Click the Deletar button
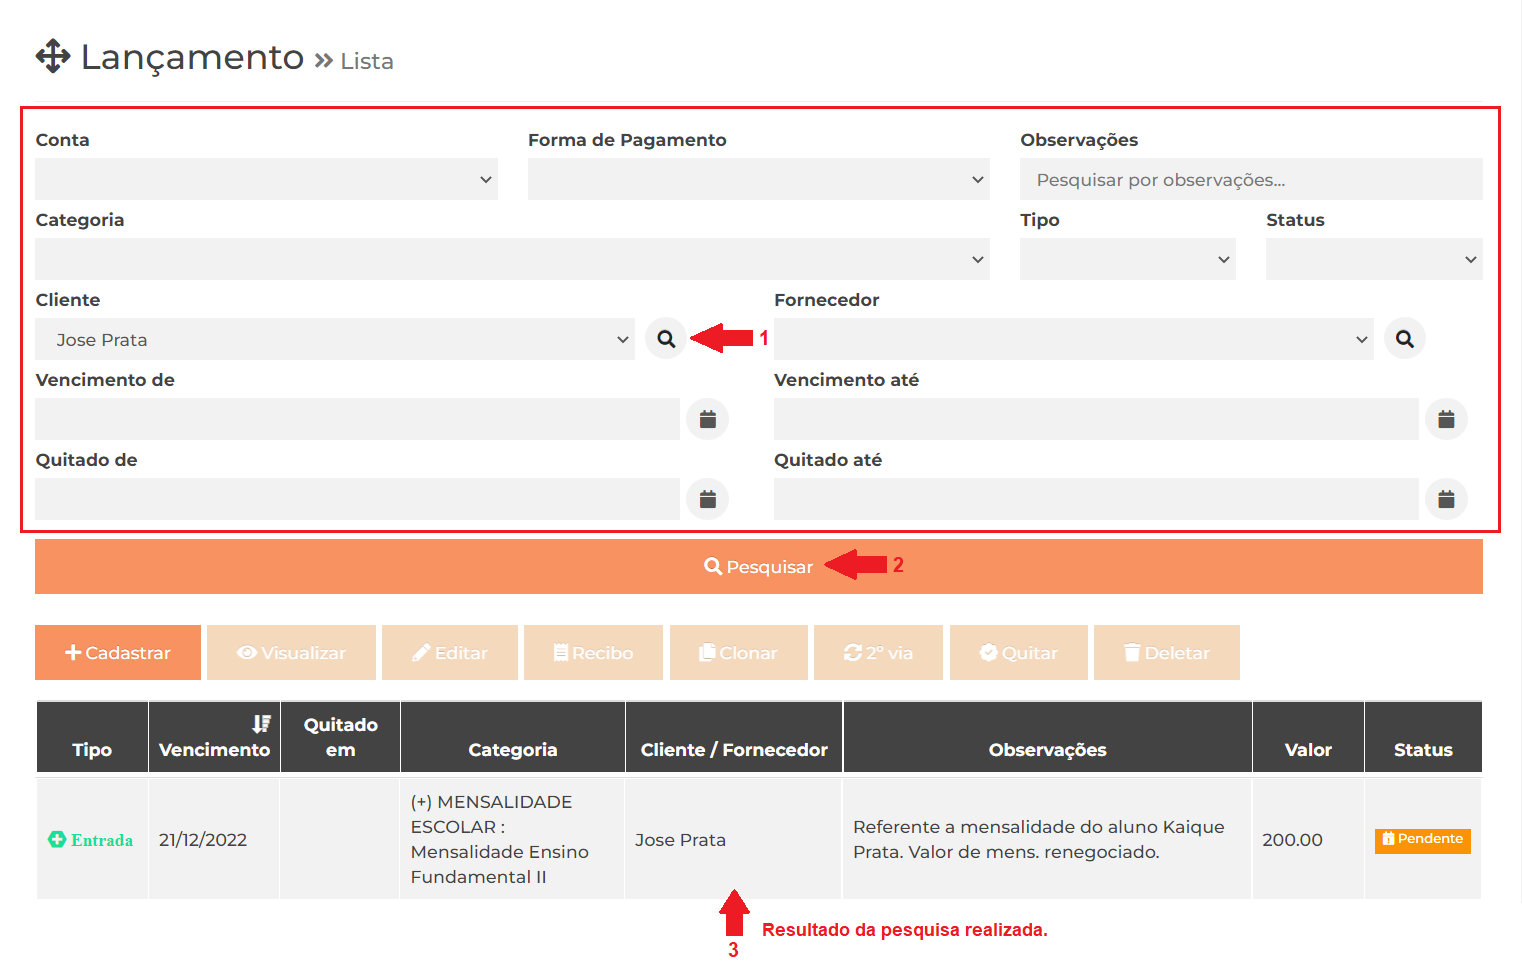Viewport: 1522px width, 965px height. 1167,652
